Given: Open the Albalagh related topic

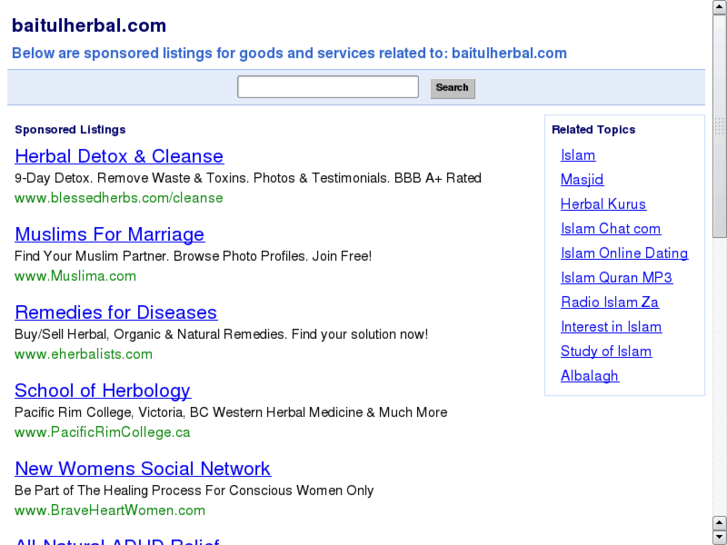Looking at the screenshot, I should [x=589, y=376].
